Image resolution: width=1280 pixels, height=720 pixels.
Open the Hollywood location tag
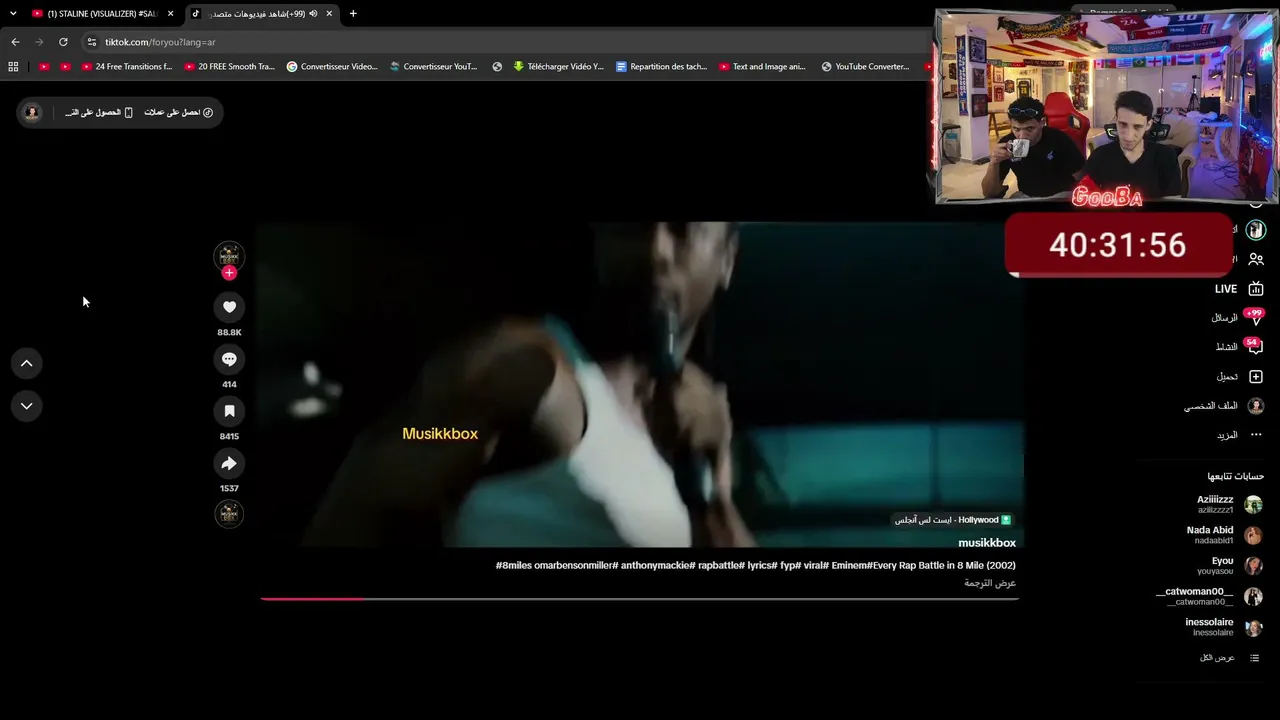(953, 520)
